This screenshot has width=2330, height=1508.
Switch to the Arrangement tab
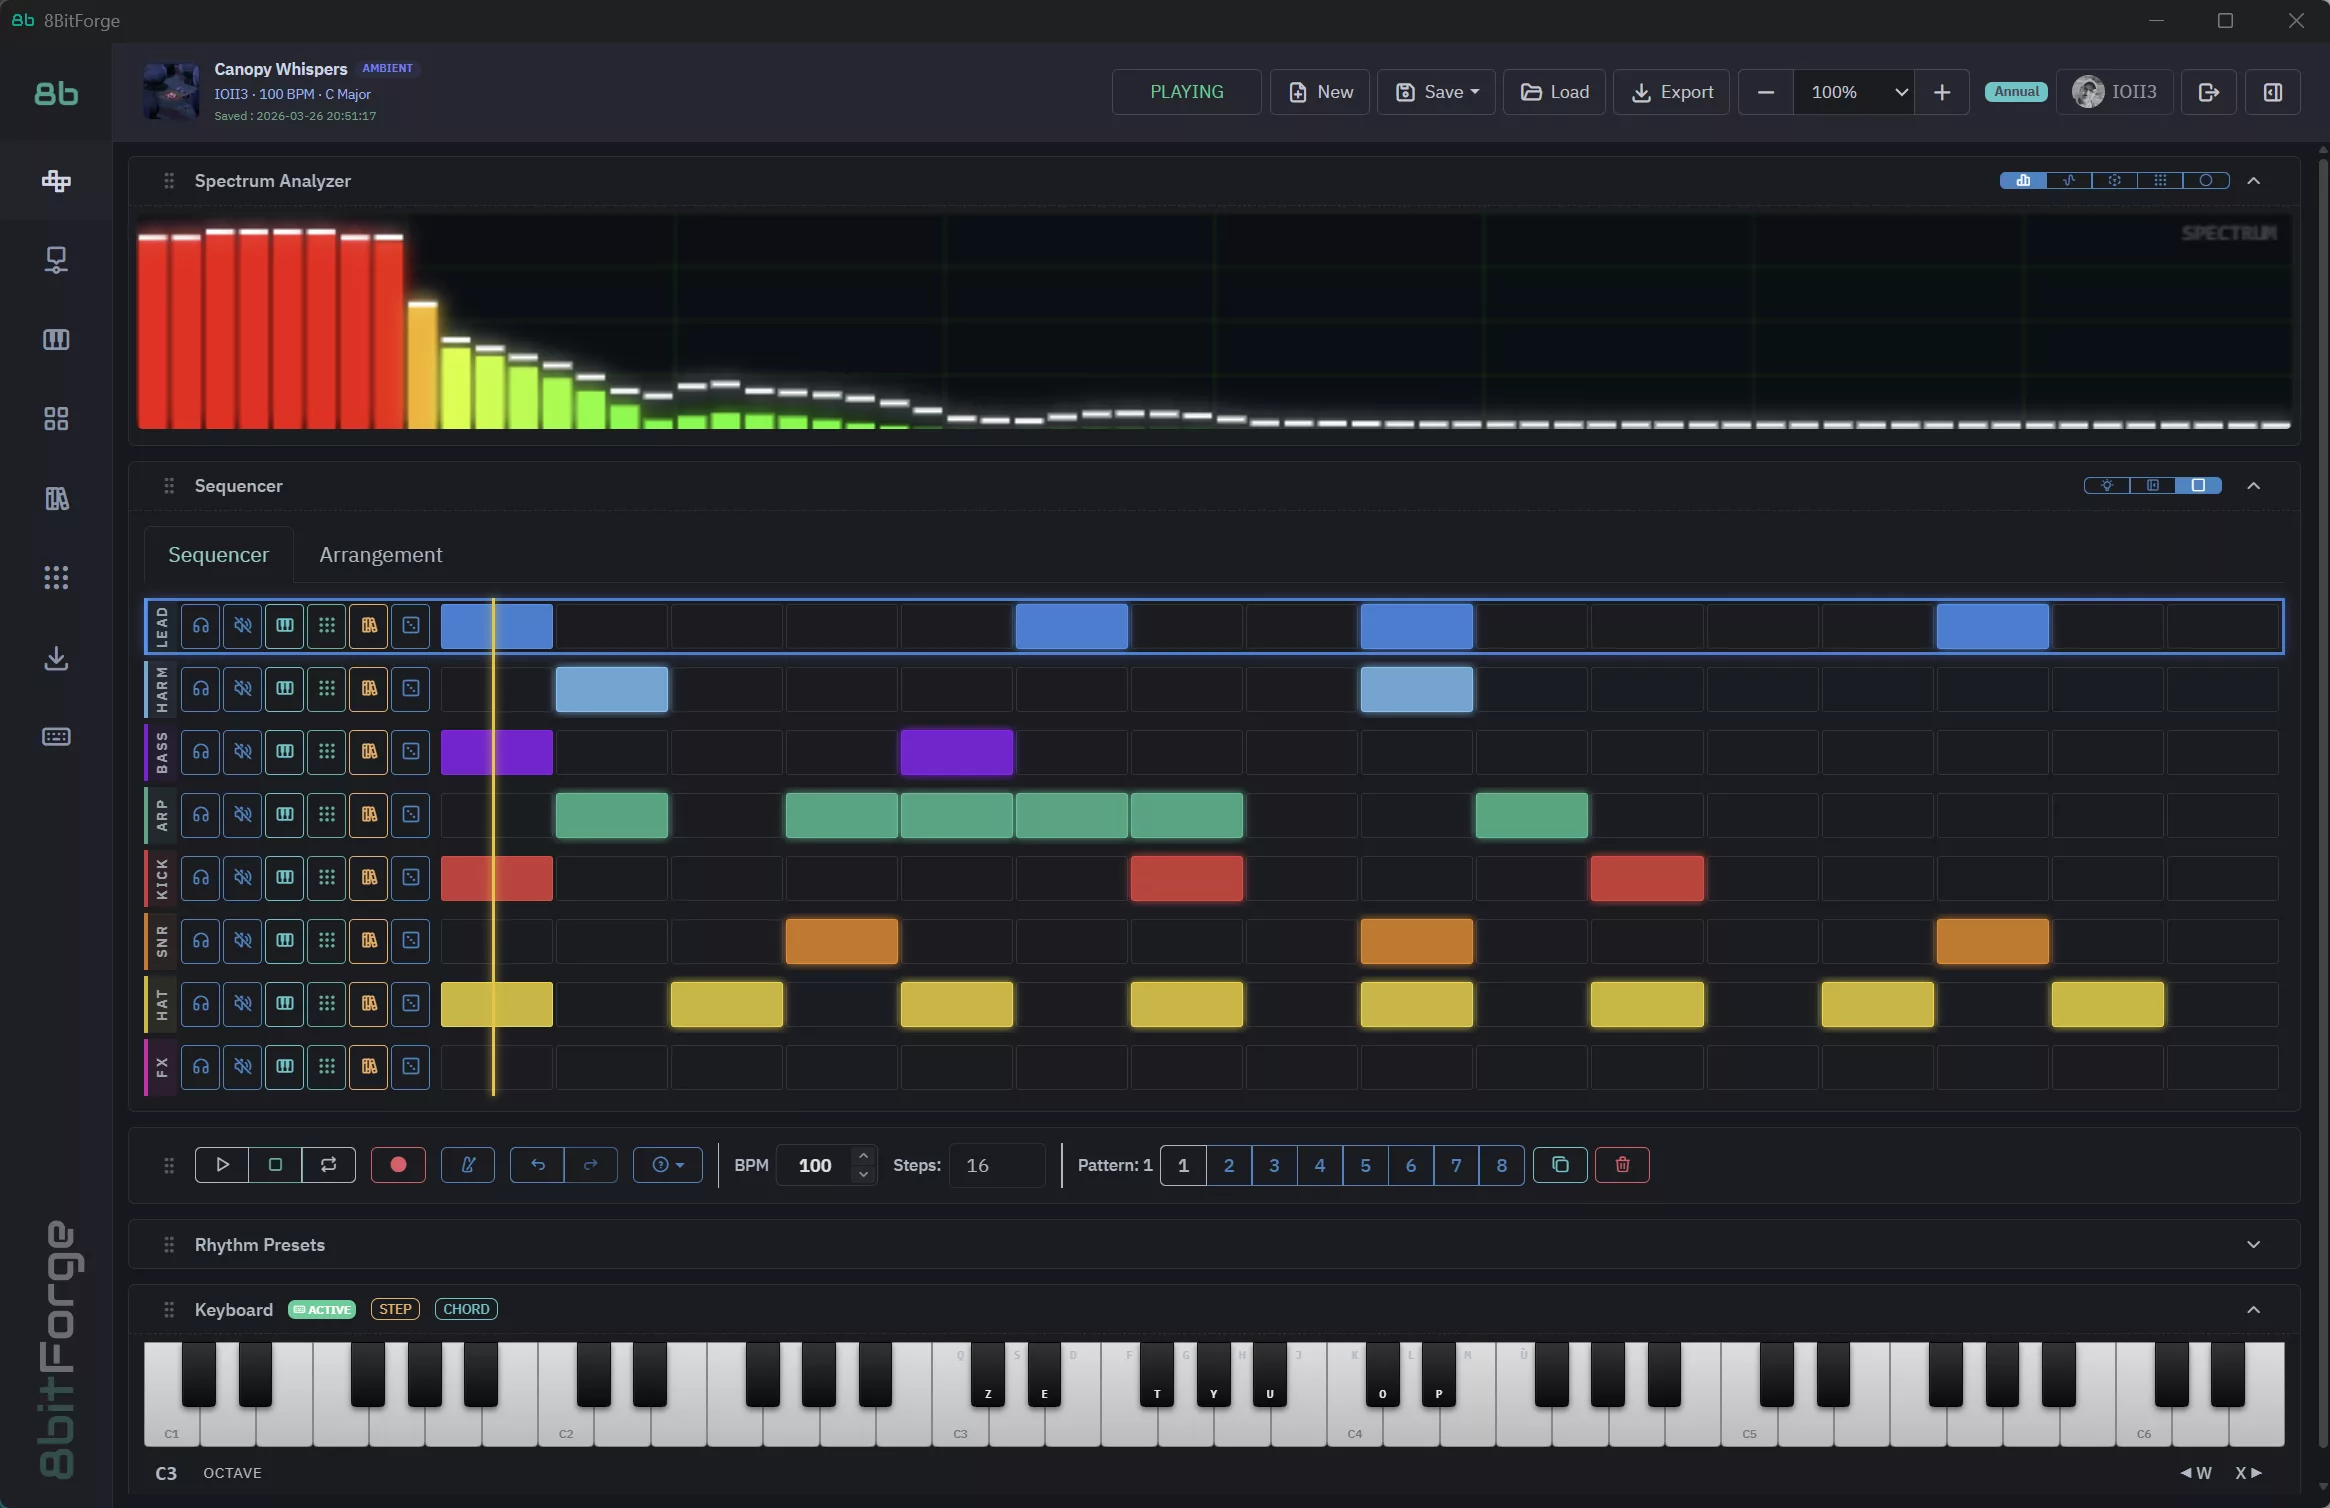(380, 554)
